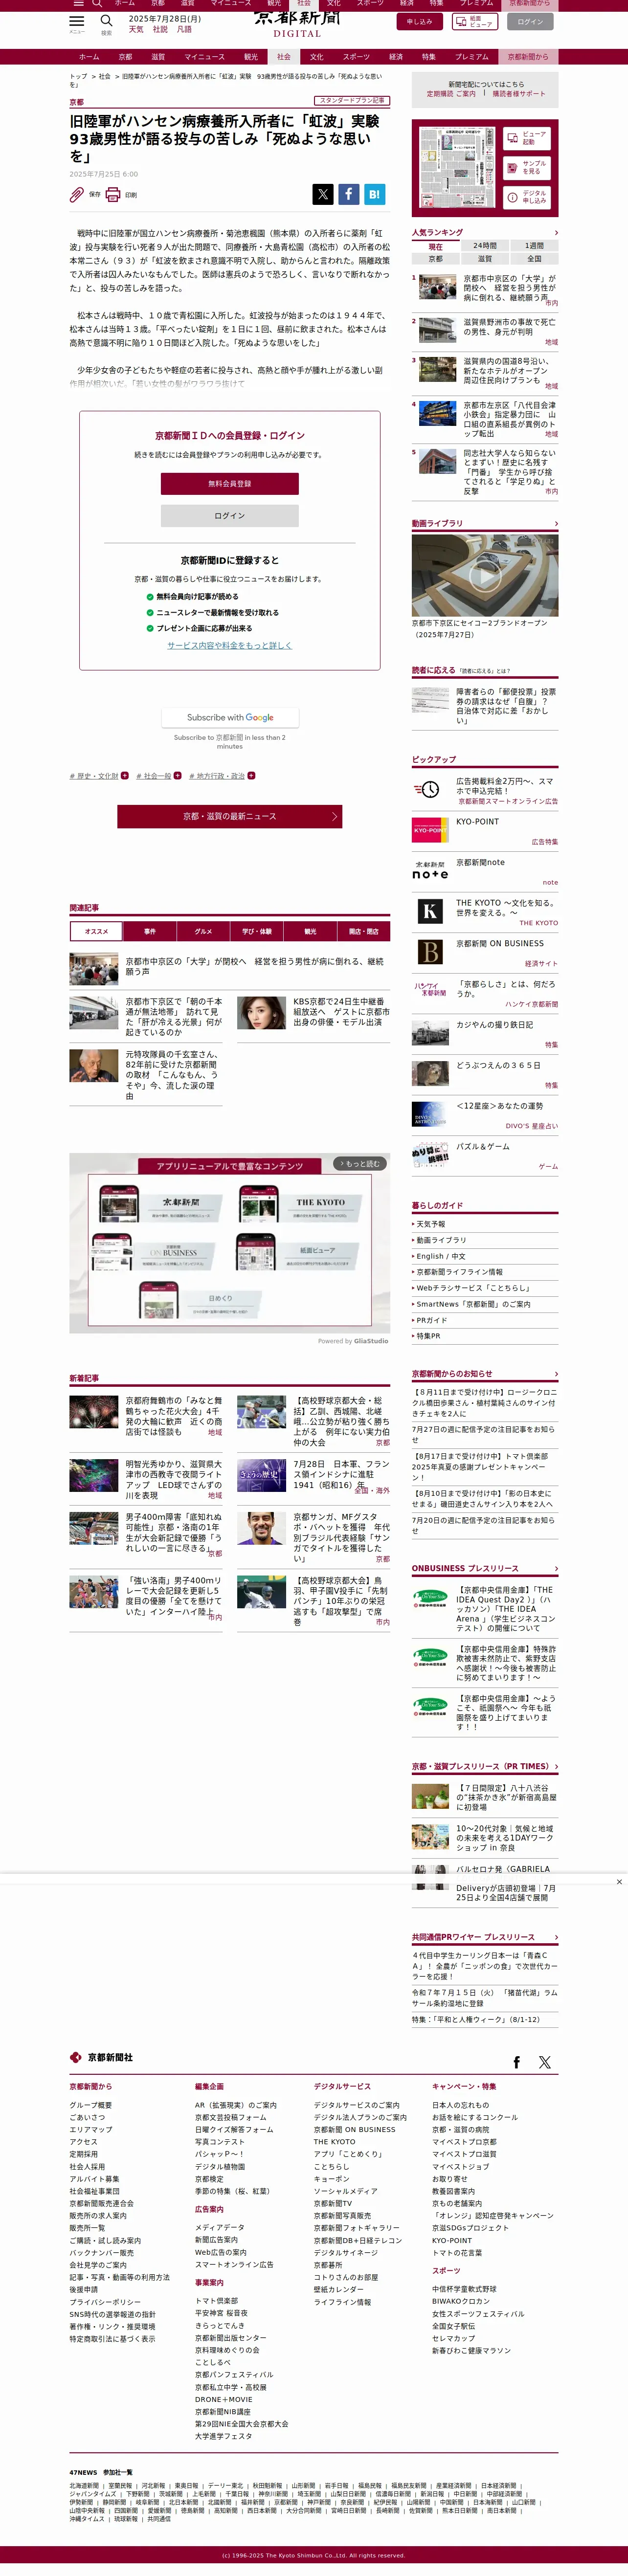This screenshot has width=628, height=2576.
Task: Save article with the paperclip icon
Action: pyautogui.click(x=77, y=194)
